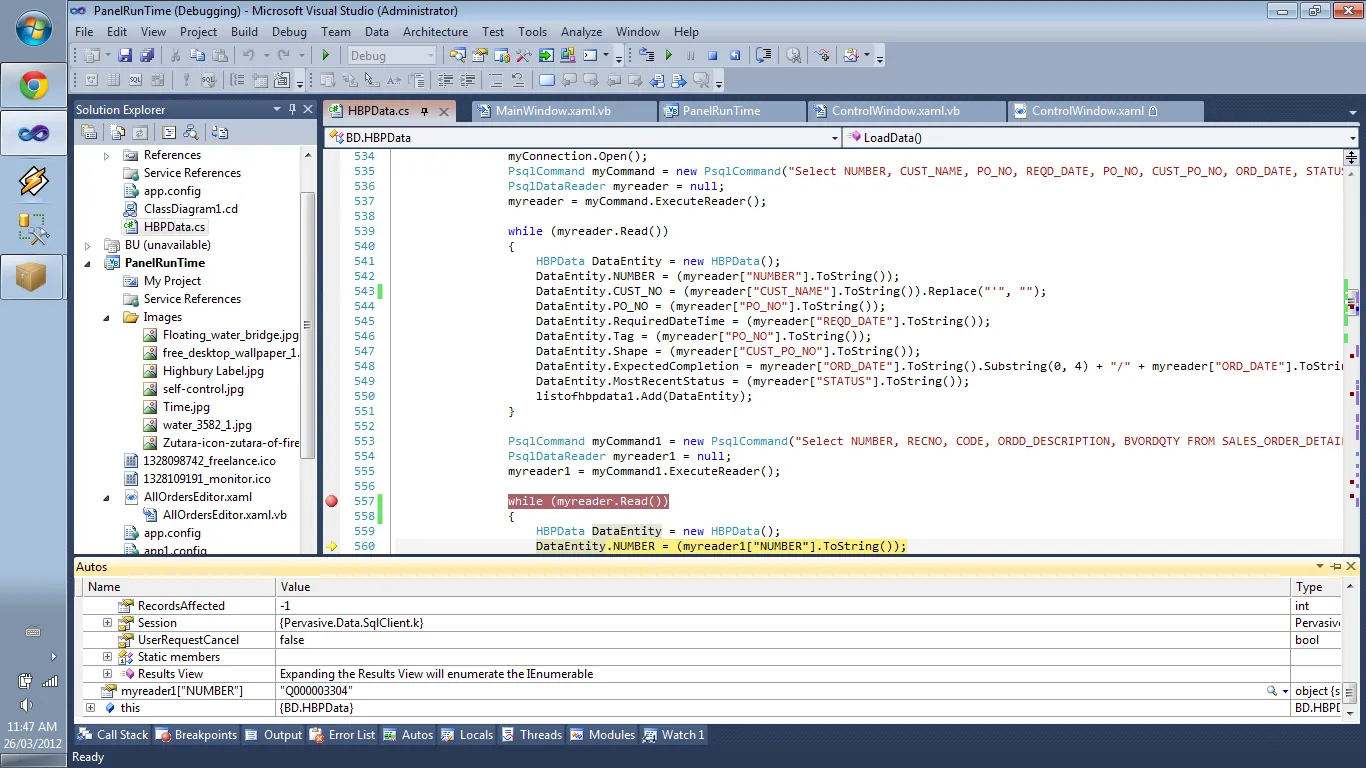Image resolution: width=1366 pixels, height=768 pixels.
Task: Click the Toggle Bookmark icon
Action: coord(546,81)
